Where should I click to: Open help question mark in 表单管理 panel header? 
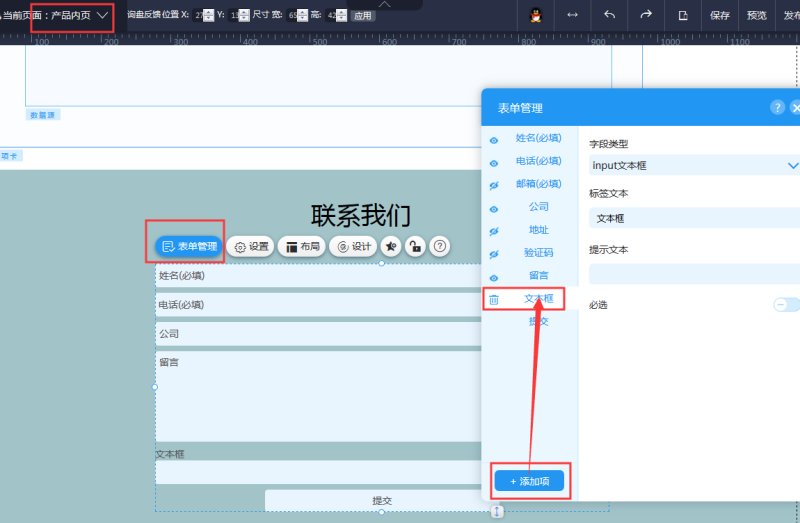(777, 107)
